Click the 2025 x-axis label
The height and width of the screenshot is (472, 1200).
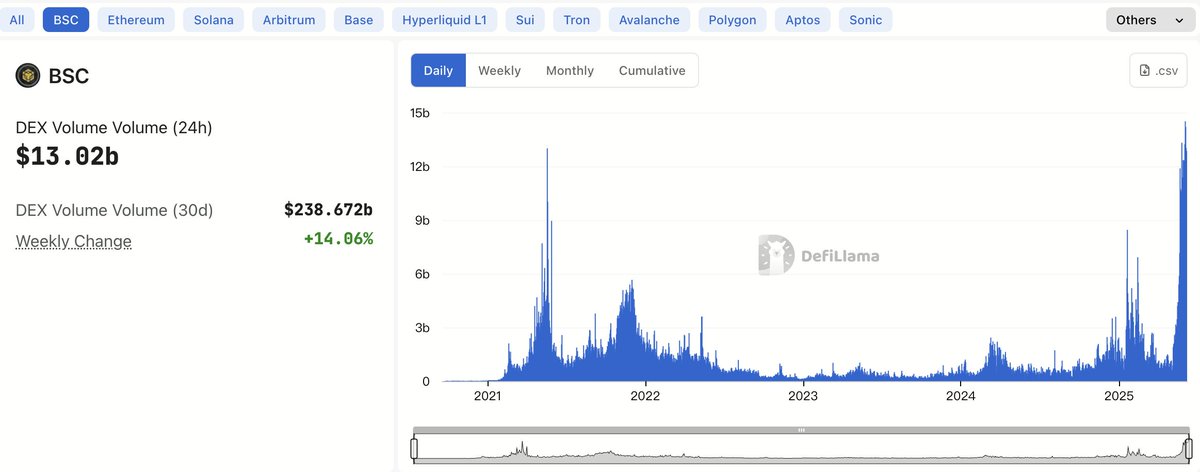pos(1119,395)
